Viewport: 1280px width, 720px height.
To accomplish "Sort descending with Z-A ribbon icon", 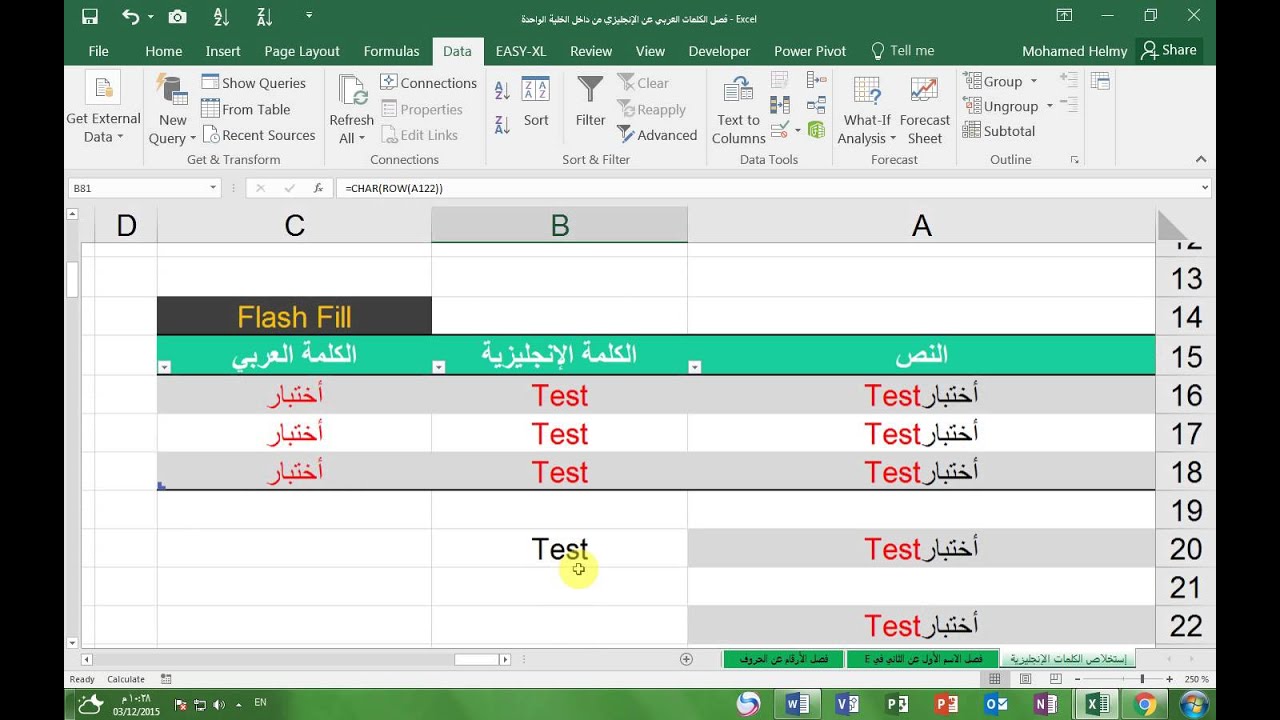I will (502, 125).
